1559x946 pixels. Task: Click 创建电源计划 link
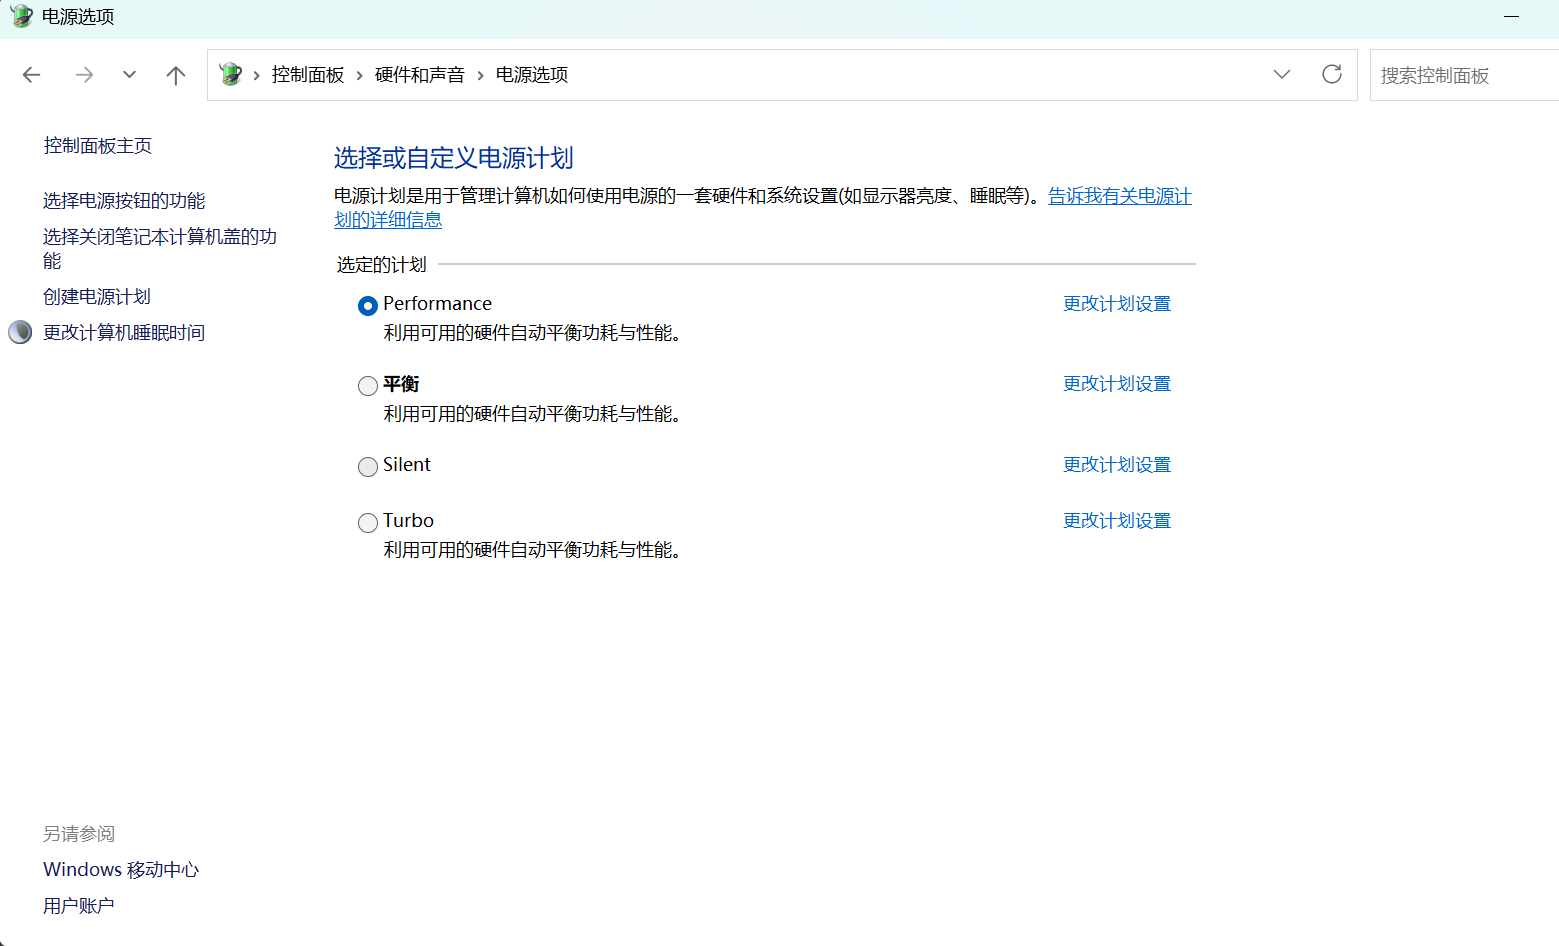pyautogui.click(x=97, y=297)
